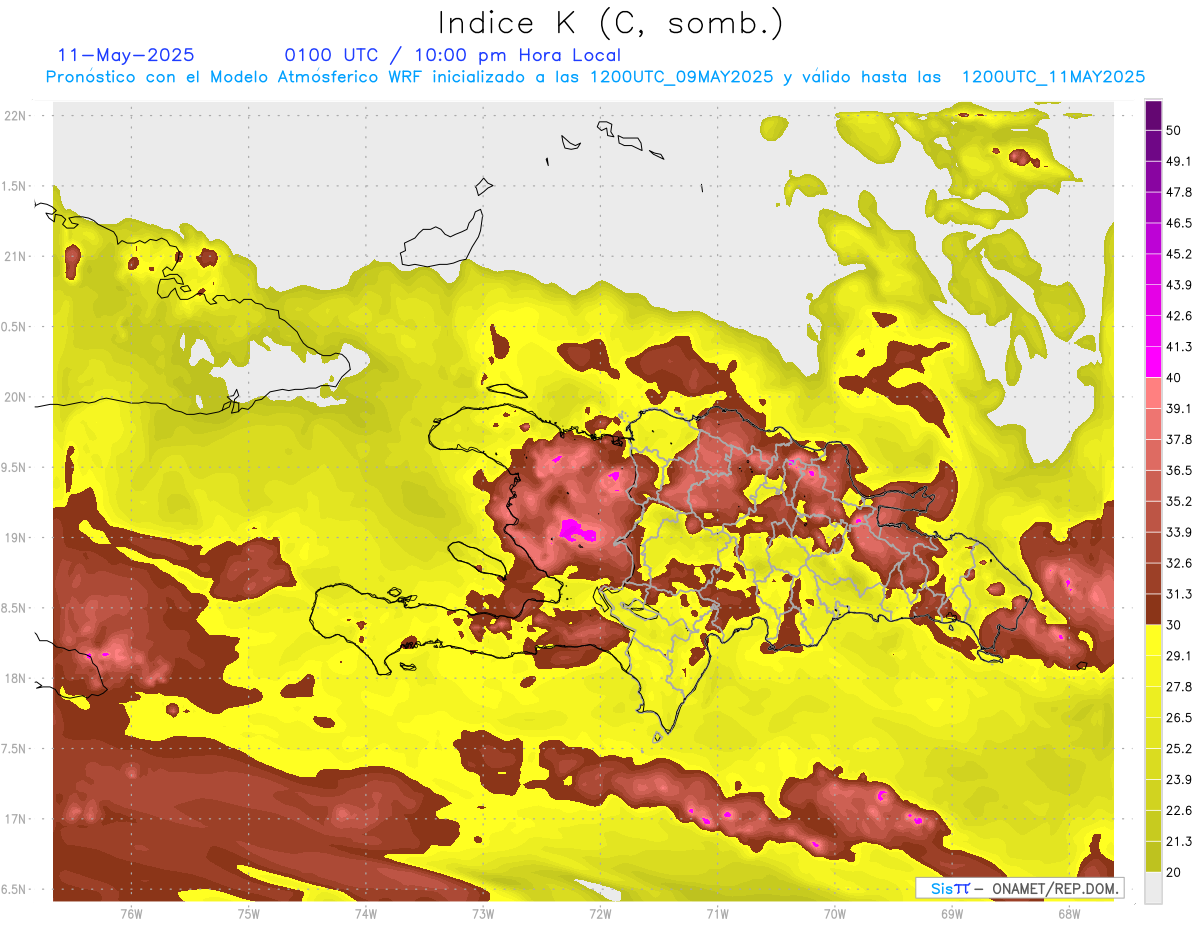Click the '45.2' colorbar value
1200x927 pixels.
[1178, 254]
